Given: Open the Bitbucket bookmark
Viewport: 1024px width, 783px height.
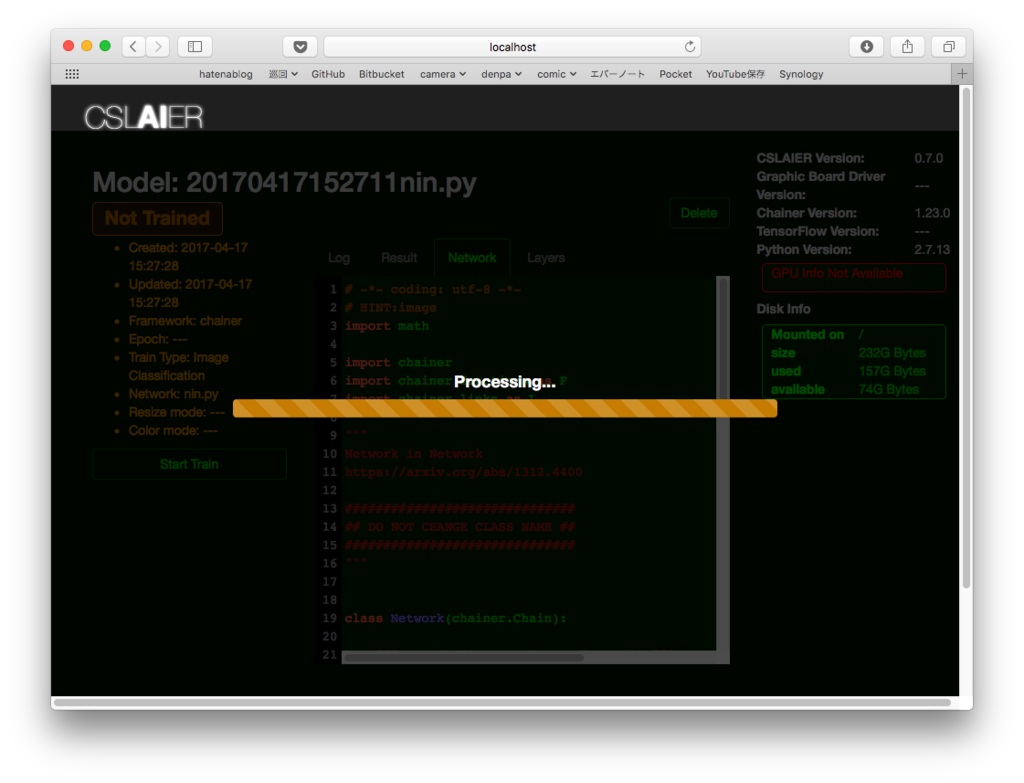Looking at the screenshot, I should click(381, 74).
